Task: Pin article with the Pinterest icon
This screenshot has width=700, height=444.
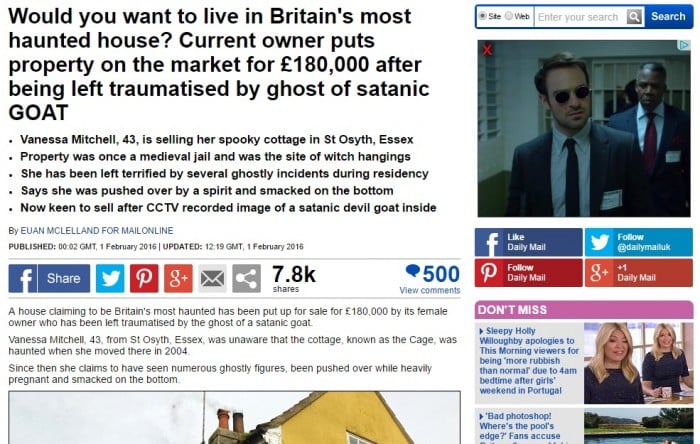Action: pyautogui.click(x=144, y=278)
